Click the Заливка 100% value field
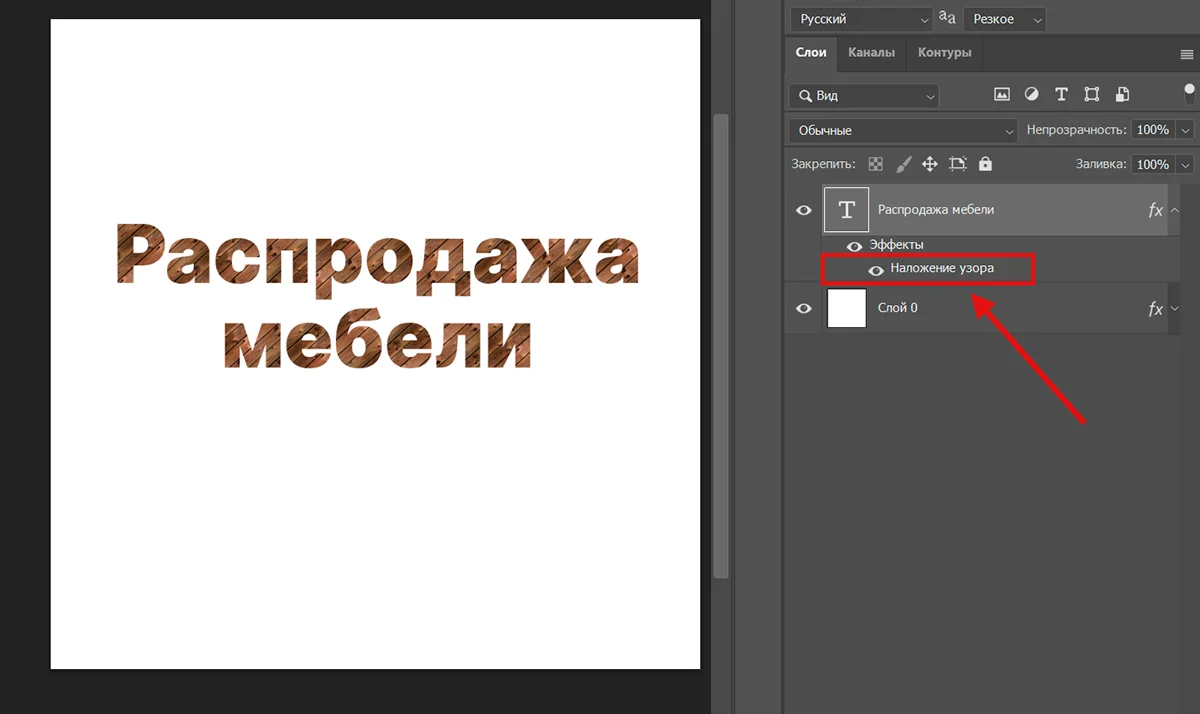1200x714 pixels. (1153, 164)
